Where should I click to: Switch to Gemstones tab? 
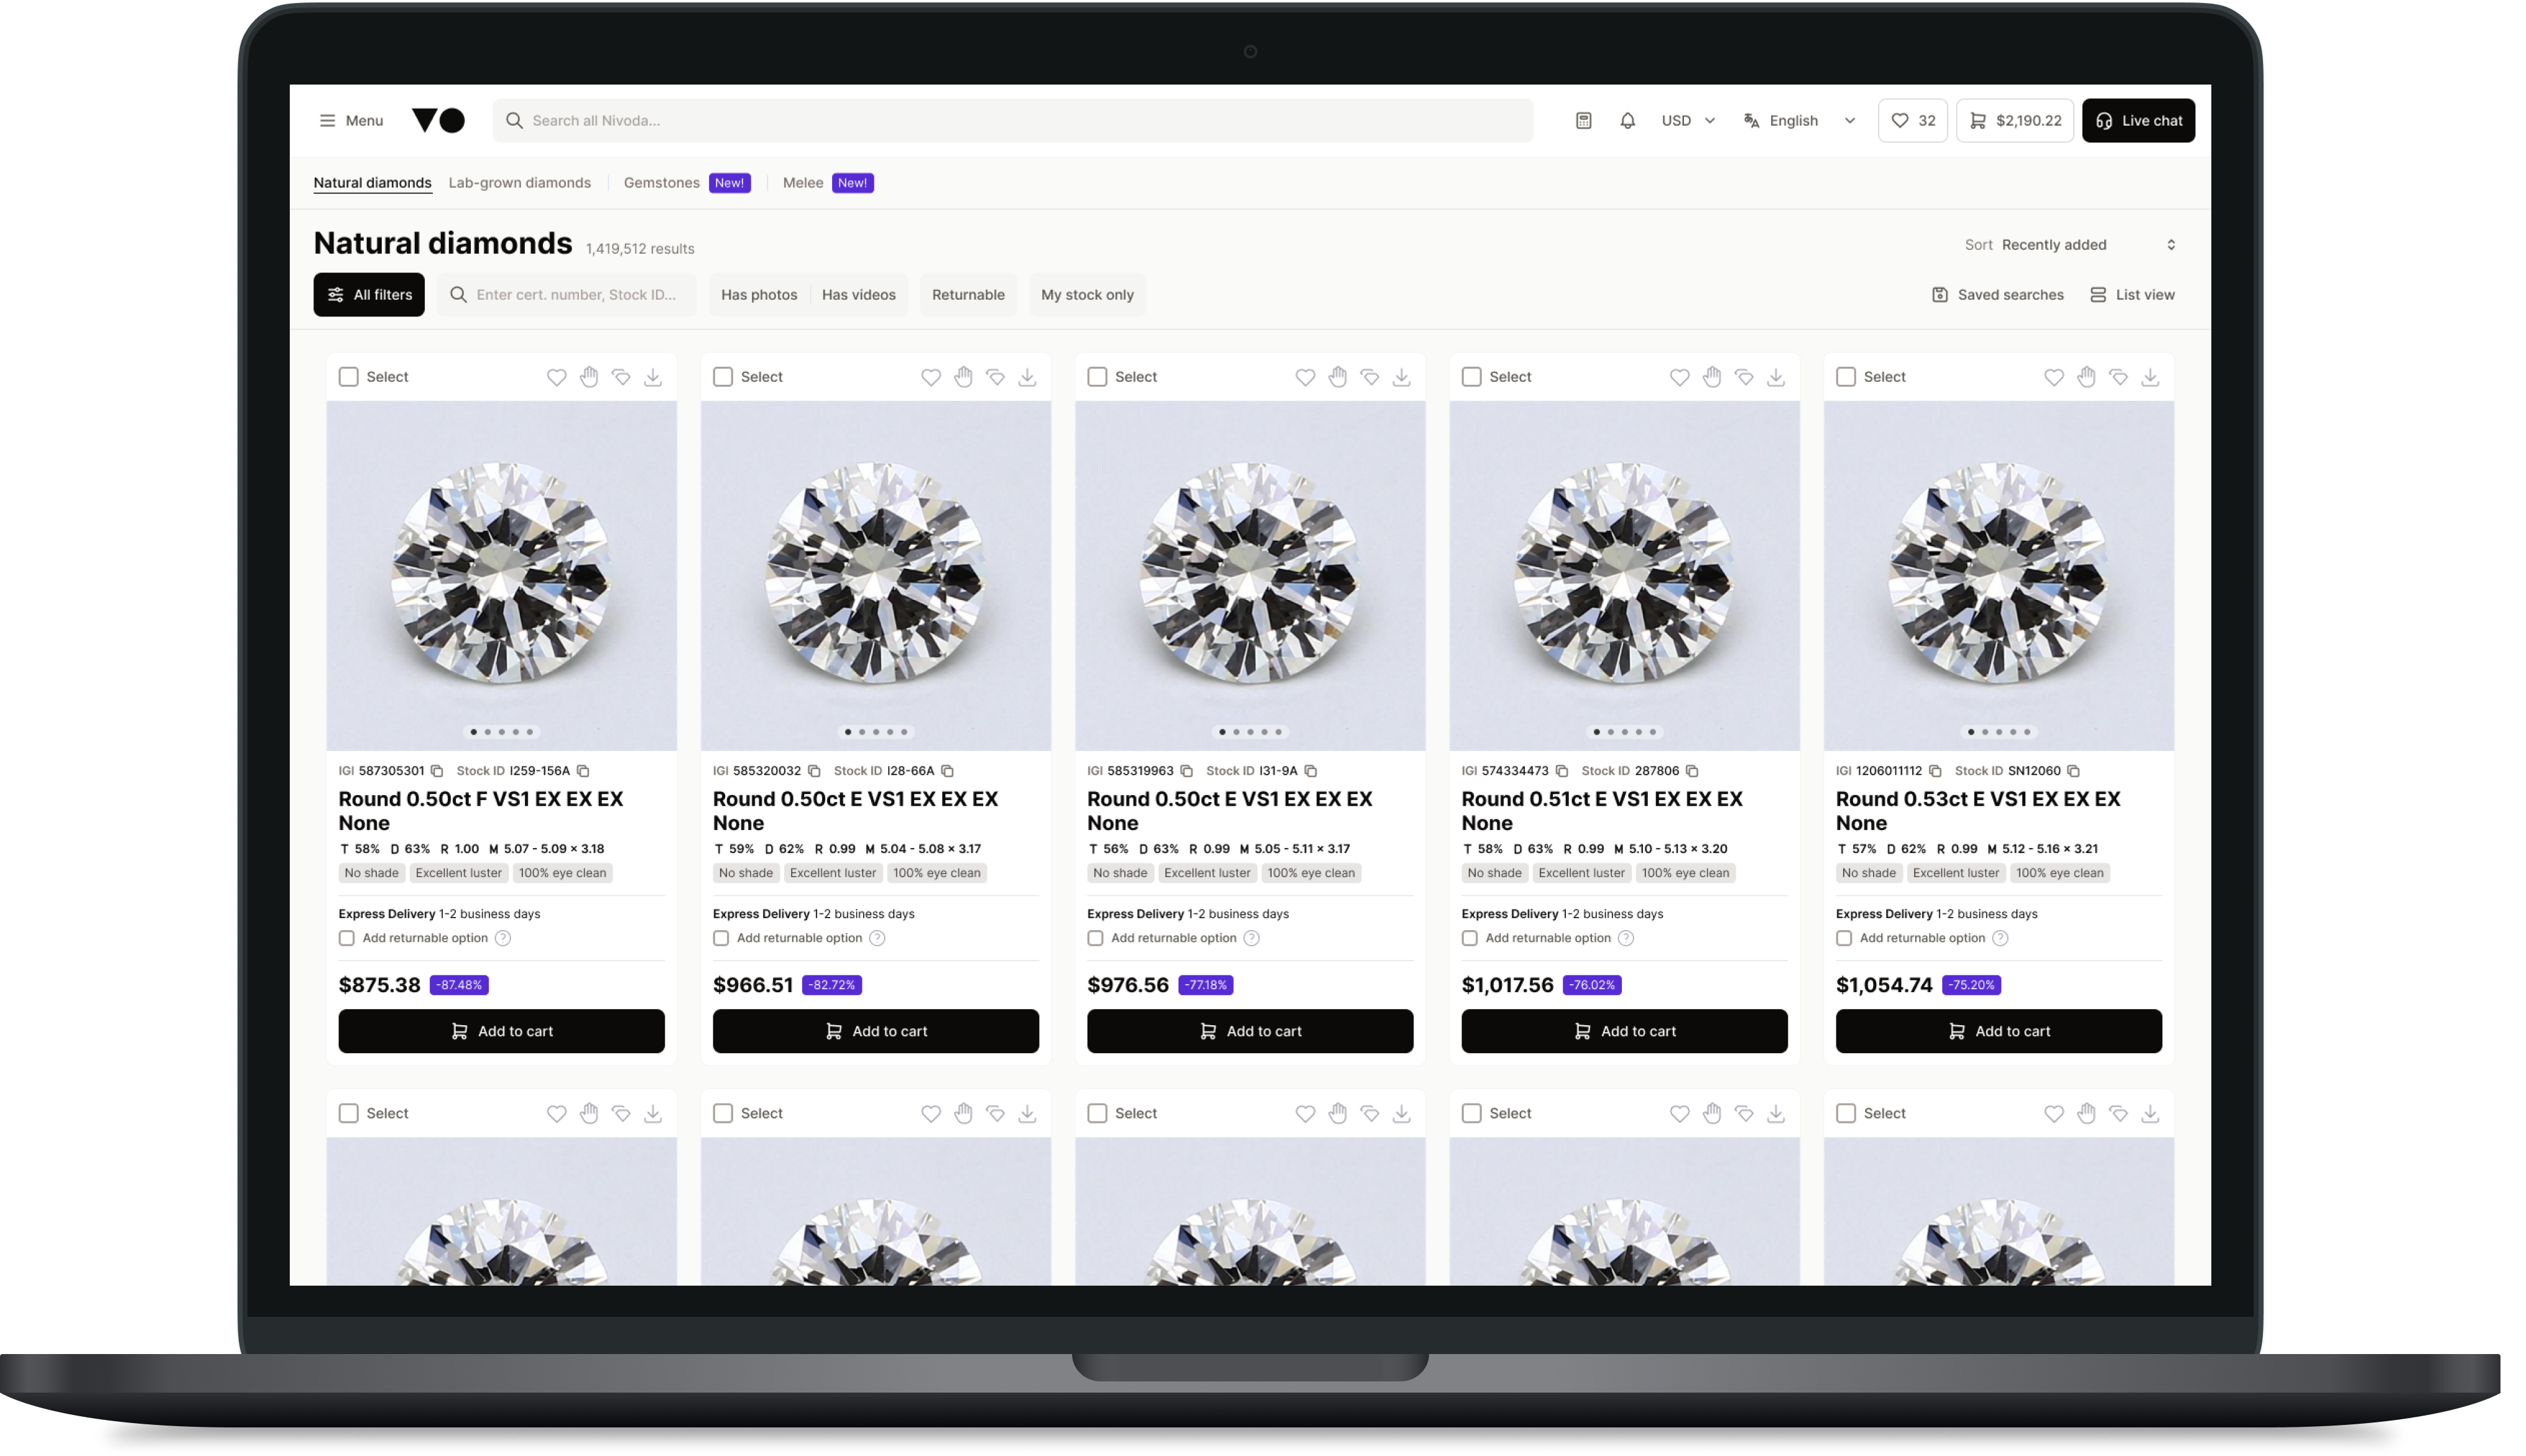686,183
